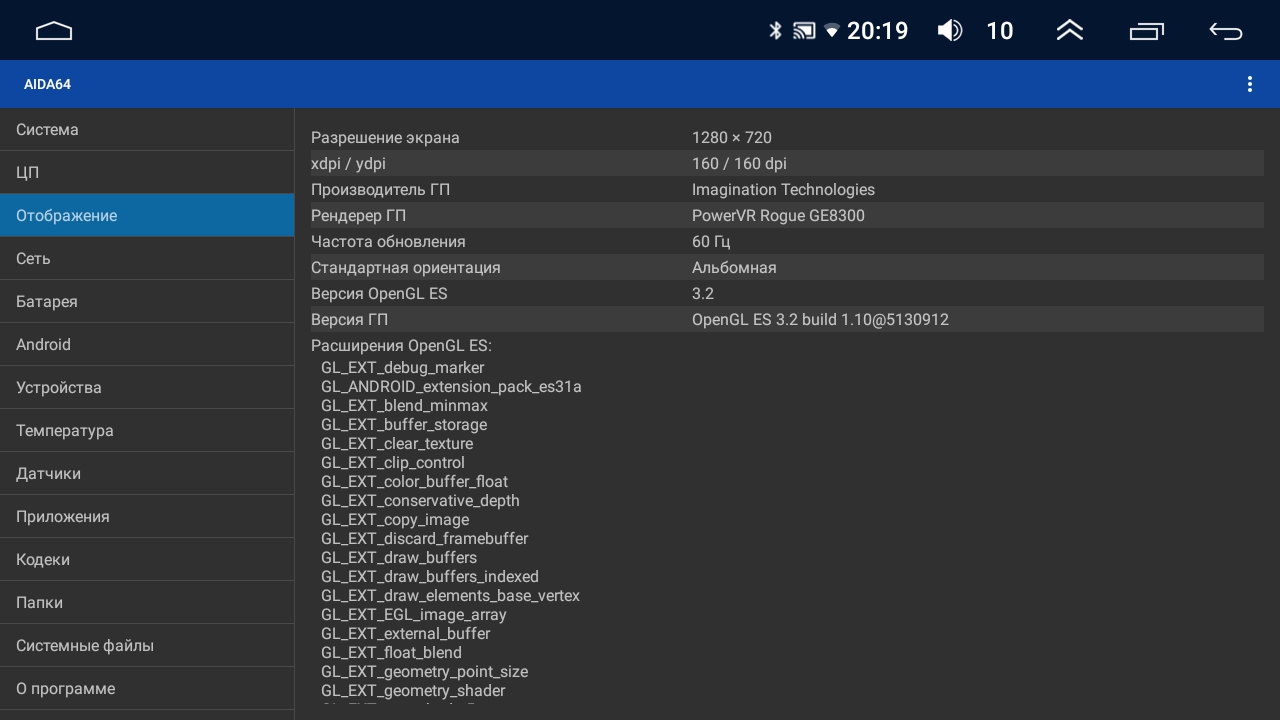Select the 3.2 version value

pos(703,294)
